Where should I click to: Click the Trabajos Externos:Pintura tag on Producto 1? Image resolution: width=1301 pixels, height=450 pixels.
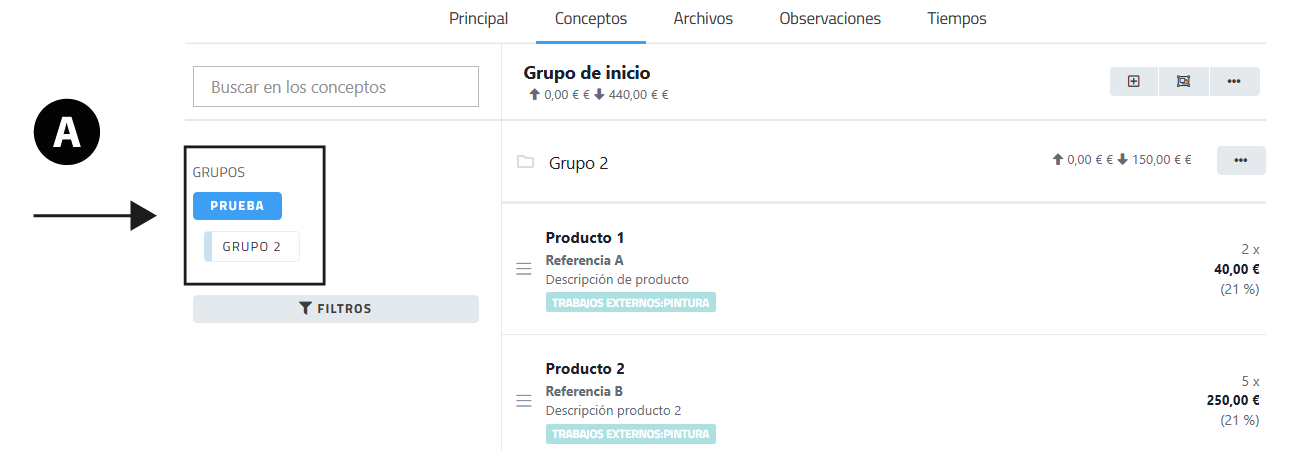point(631,303)
